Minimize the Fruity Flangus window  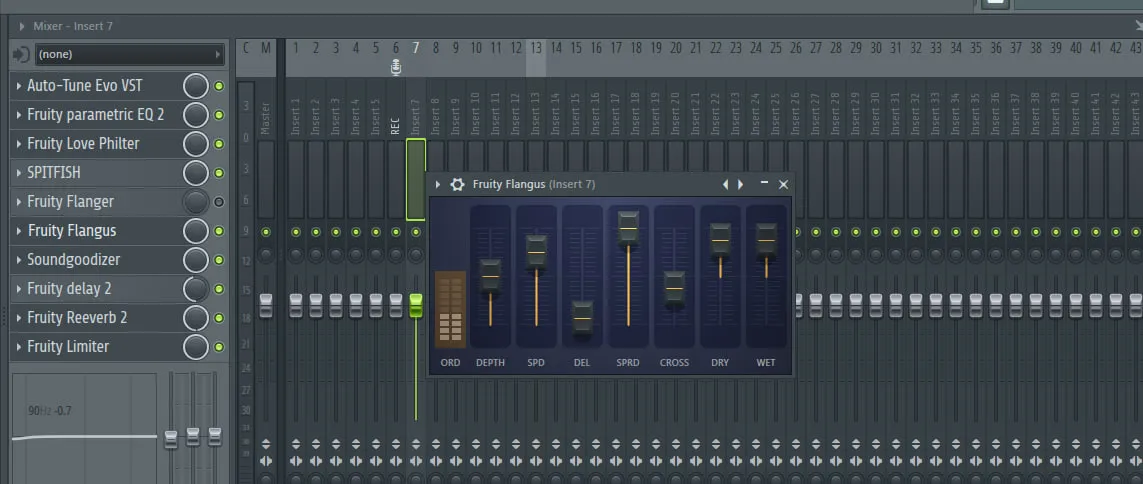click(x=764, y=183)
